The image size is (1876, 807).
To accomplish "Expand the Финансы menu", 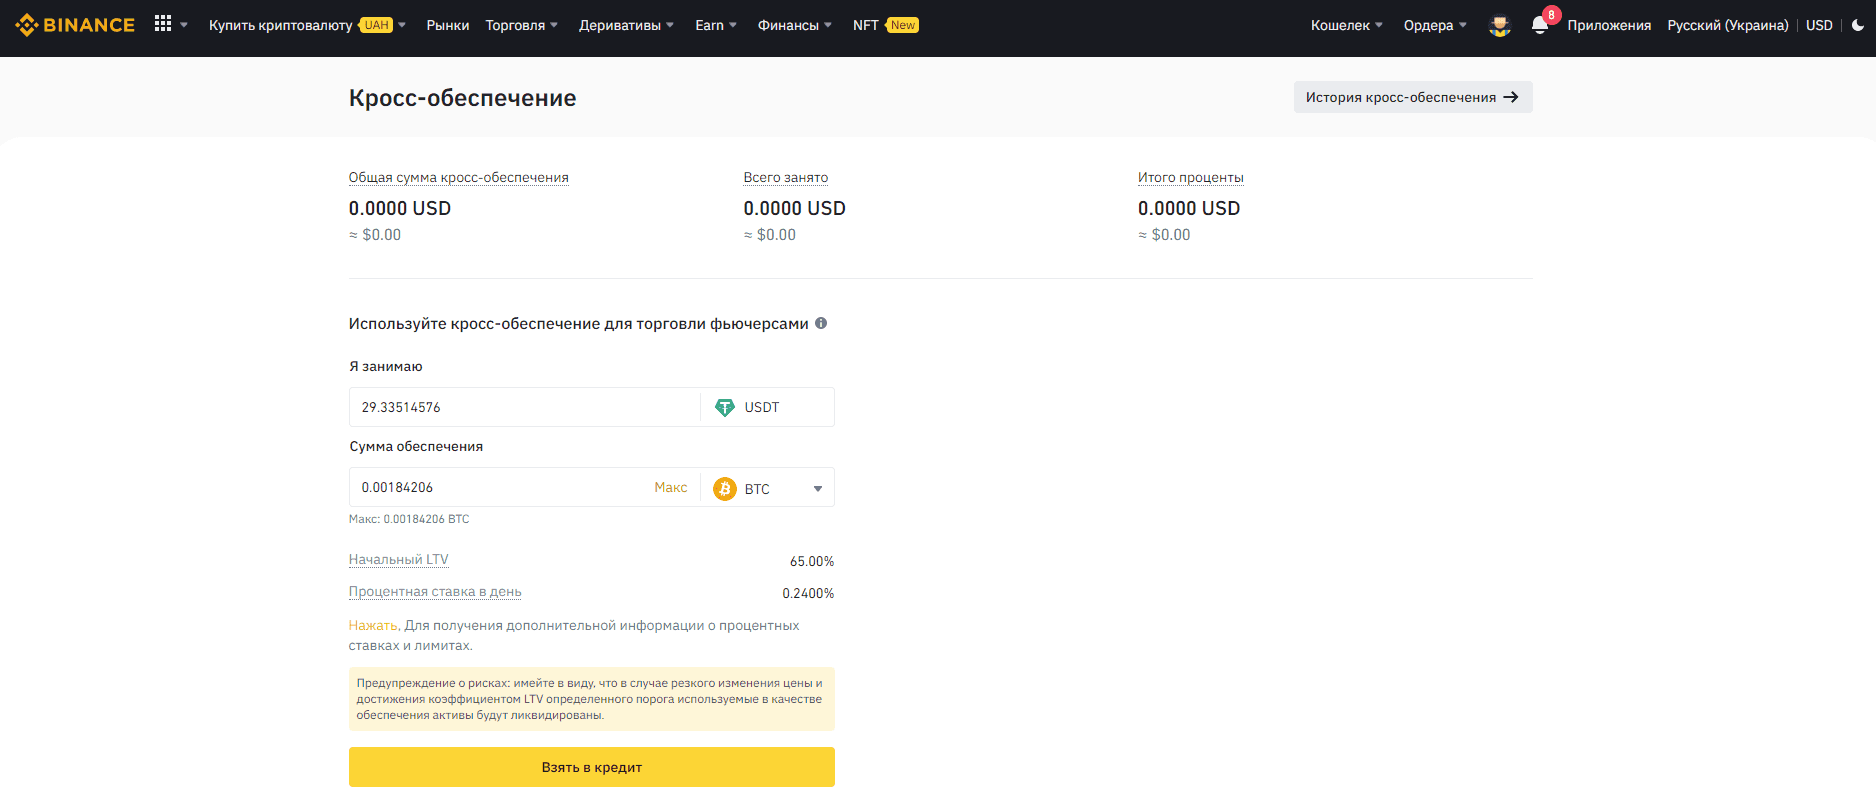I will tap(795, 25).
